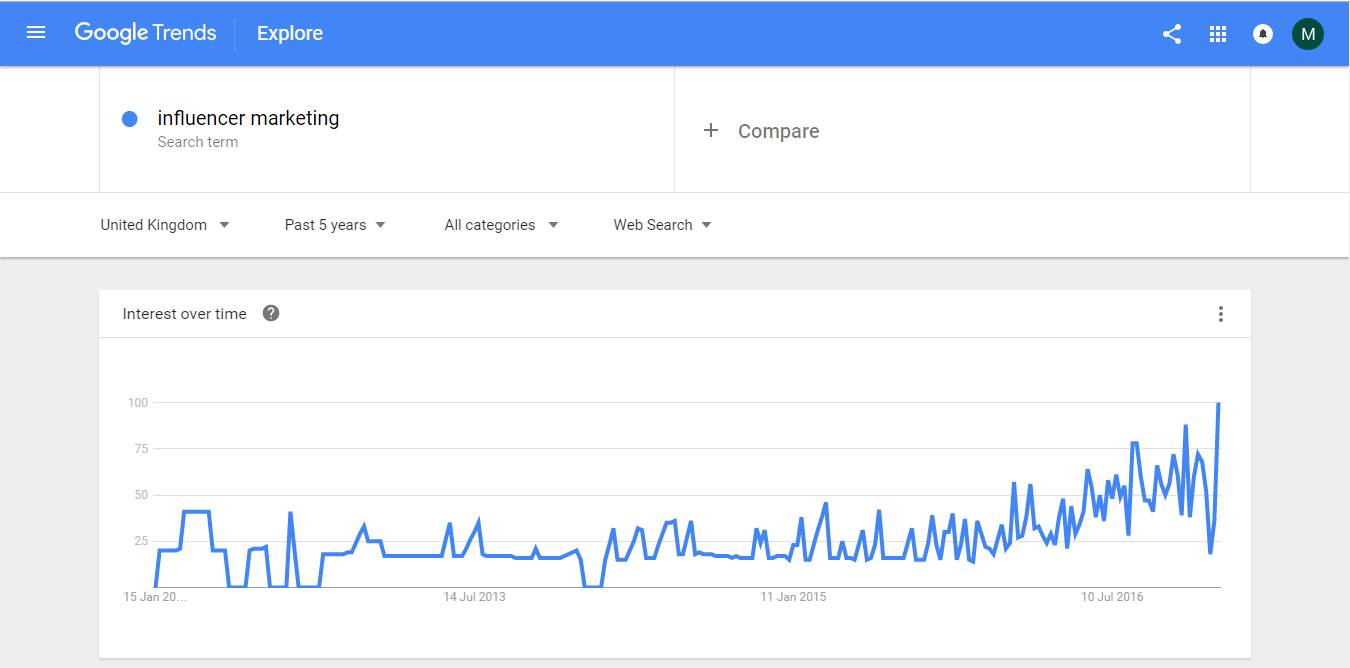1350x668 pixels.
Task: Click the help icon beside Interest over time
Action: point(271,313)
